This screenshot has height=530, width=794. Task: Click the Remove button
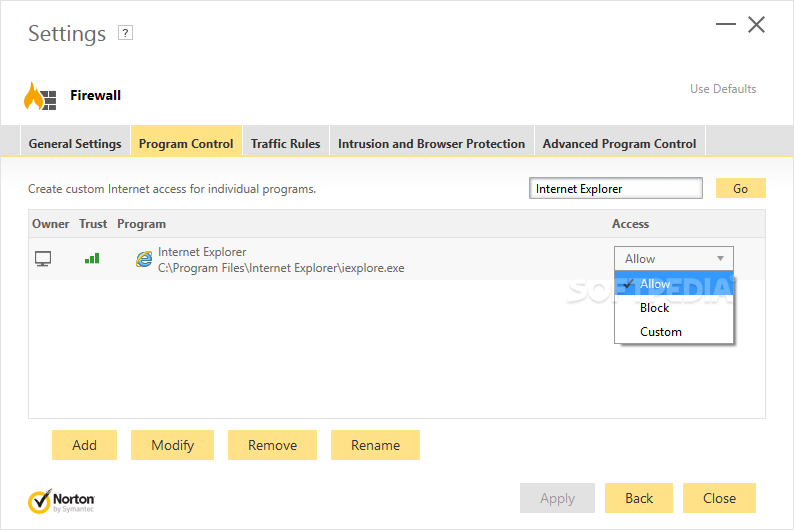pyautogui.click(x=272, y=445)
